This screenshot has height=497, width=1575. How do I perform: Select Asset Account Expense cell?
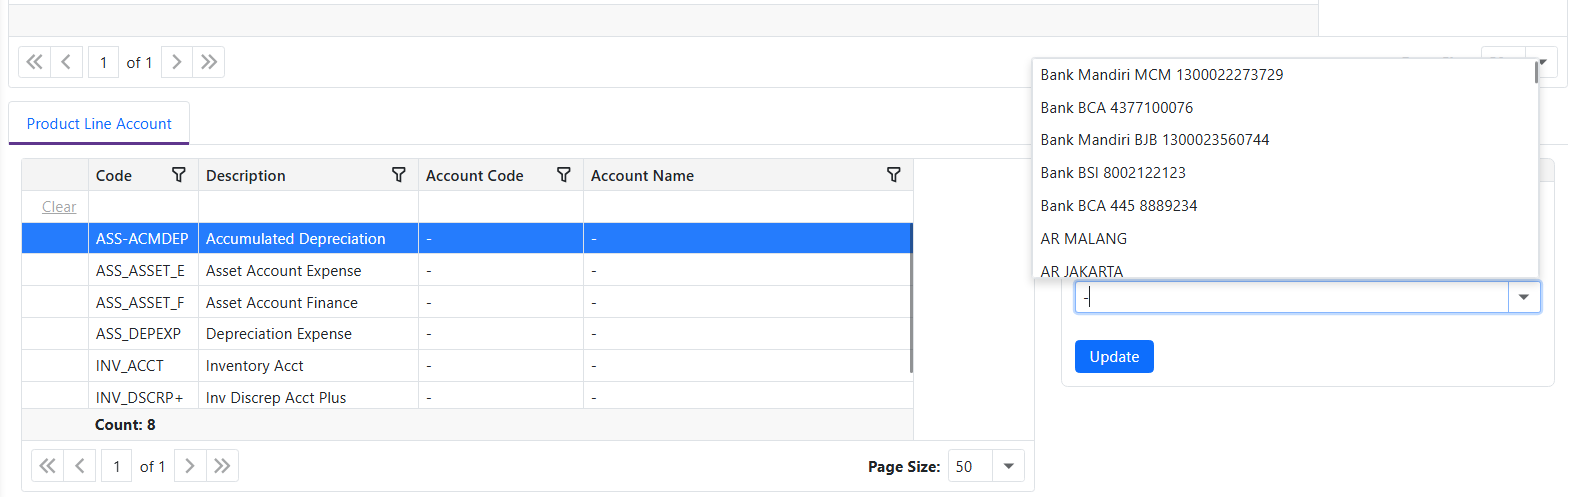tap(308, 271)
